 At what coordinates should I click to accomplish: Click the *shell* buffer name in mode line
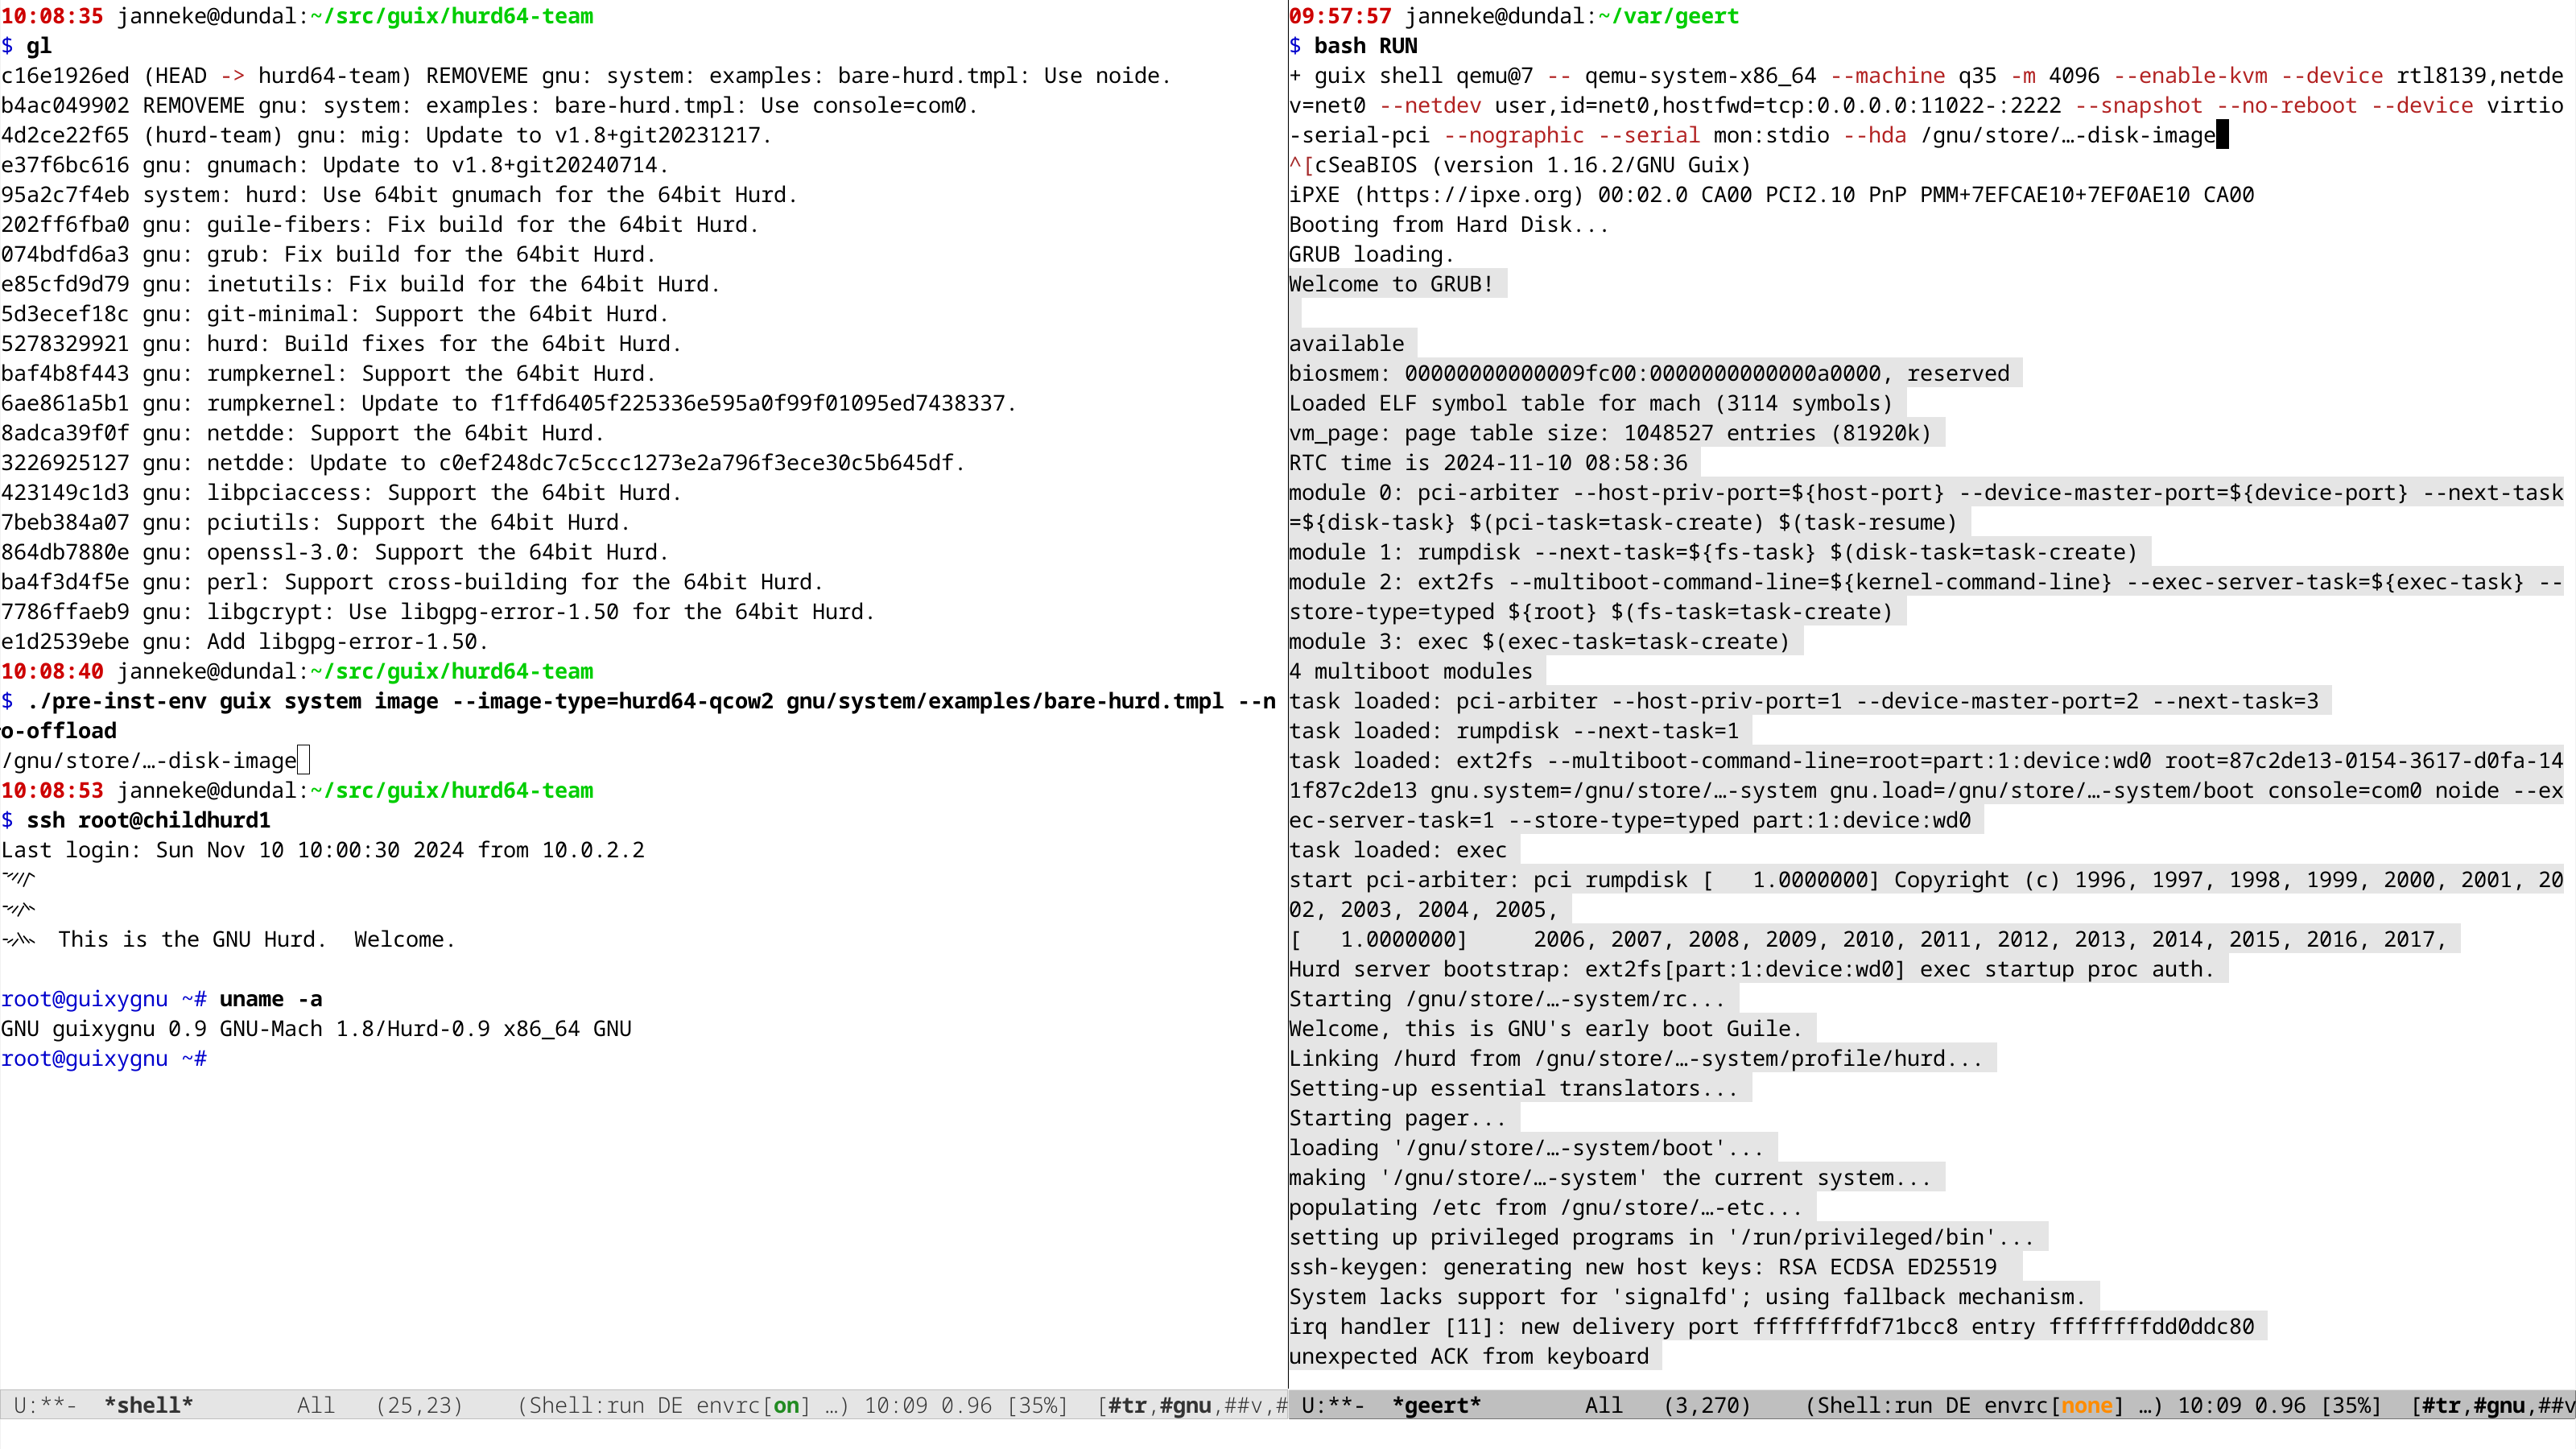[148, 1405]
